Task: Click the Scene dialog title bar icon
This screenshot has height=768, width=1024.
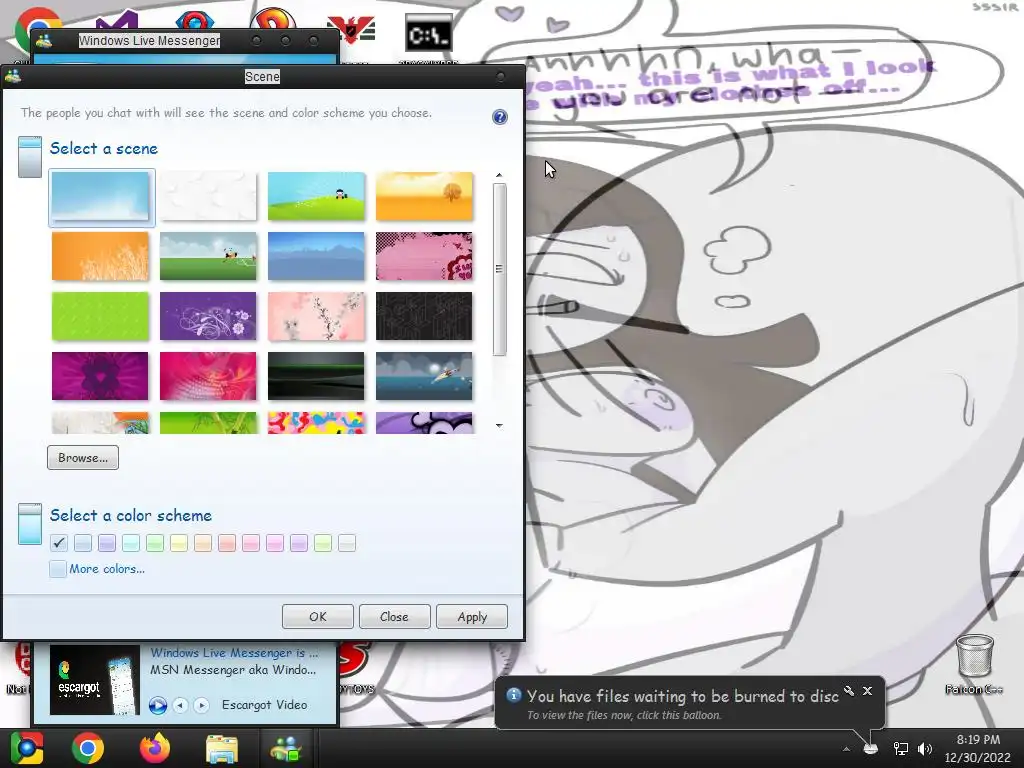Action: pos(12,76)
